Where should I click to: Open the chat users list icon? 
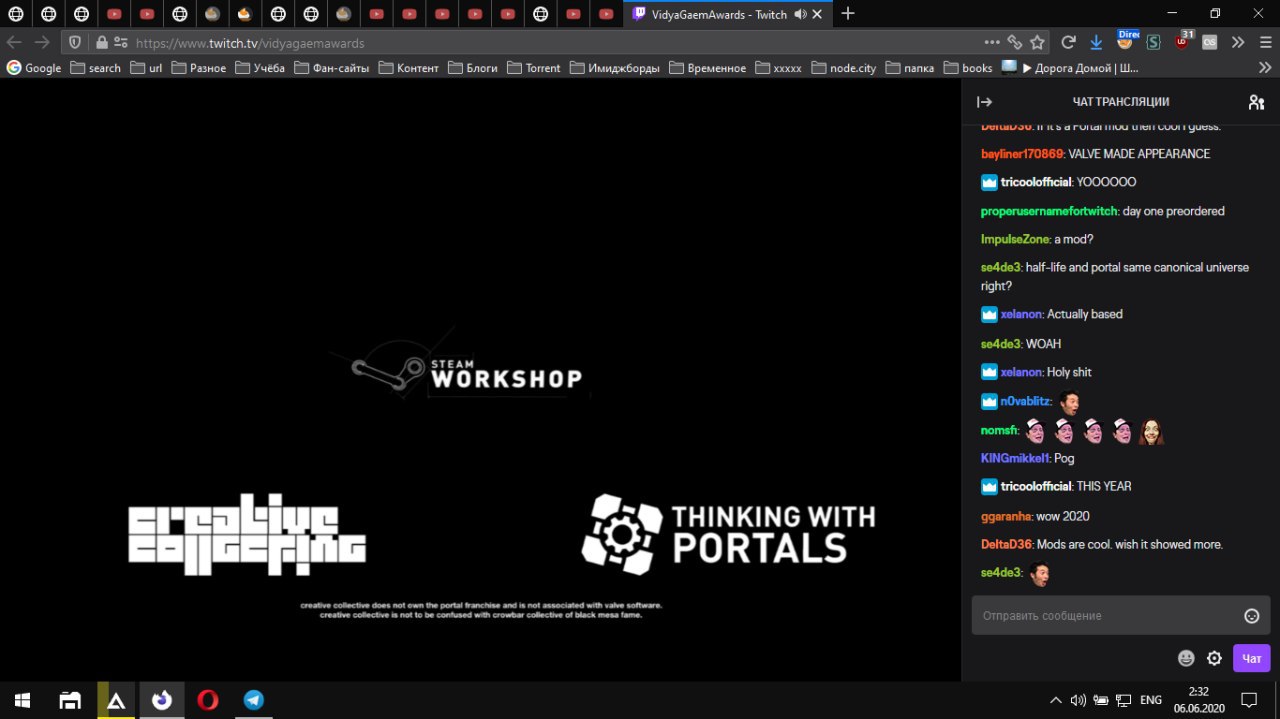coord(1256,102)
